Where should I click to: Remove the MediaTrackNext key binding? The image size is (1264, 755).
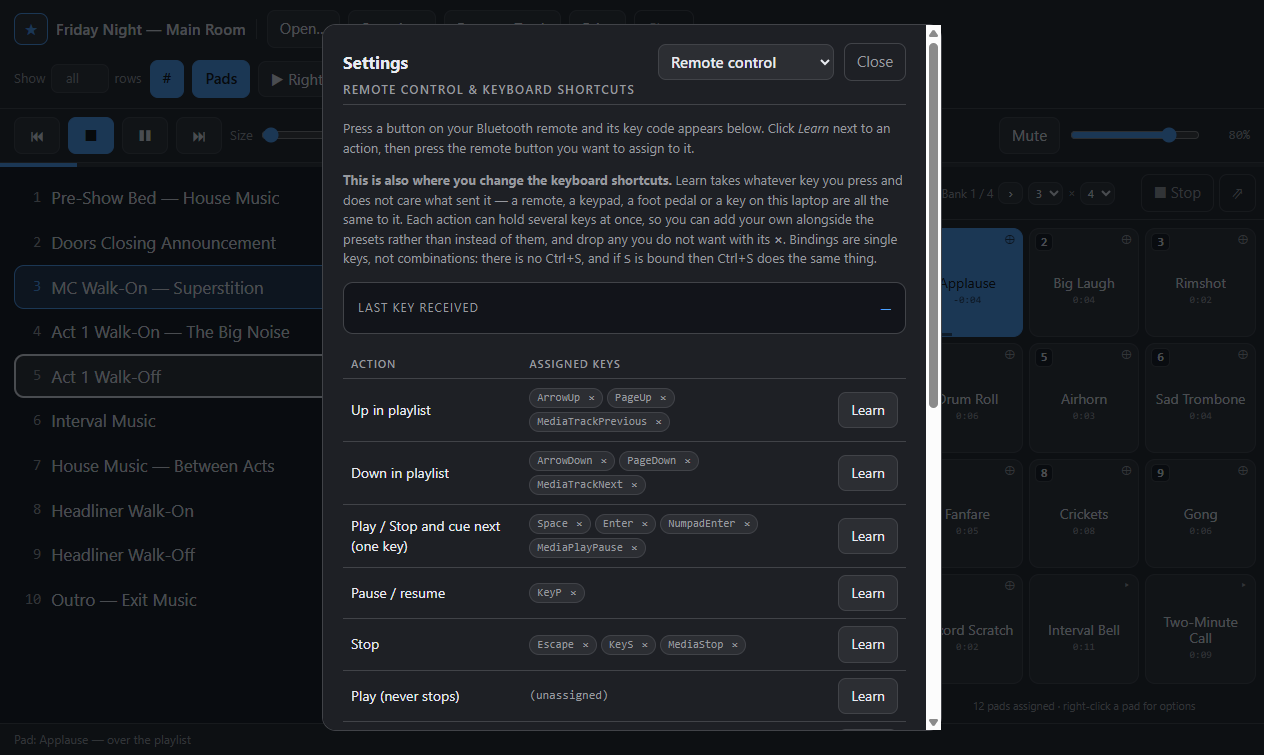634,485
